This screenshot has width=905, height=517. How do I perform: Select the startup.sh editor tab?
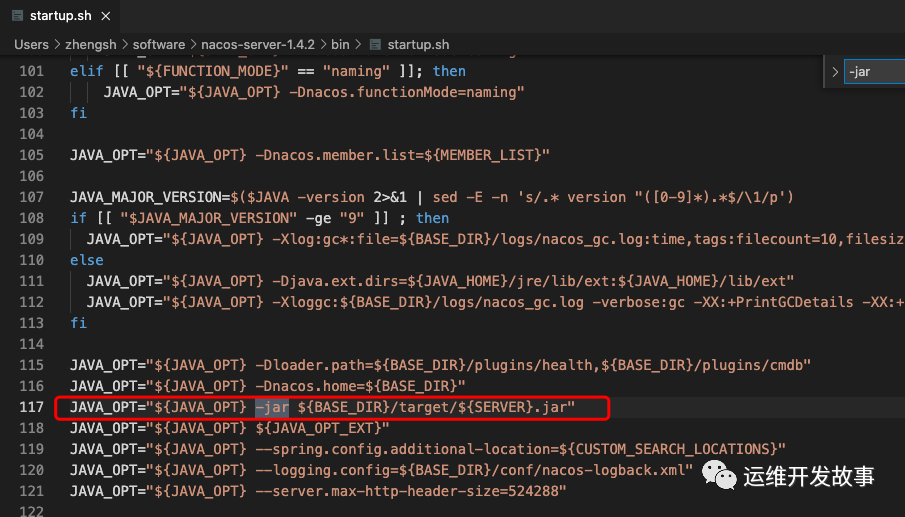click(x=60, y=16)
